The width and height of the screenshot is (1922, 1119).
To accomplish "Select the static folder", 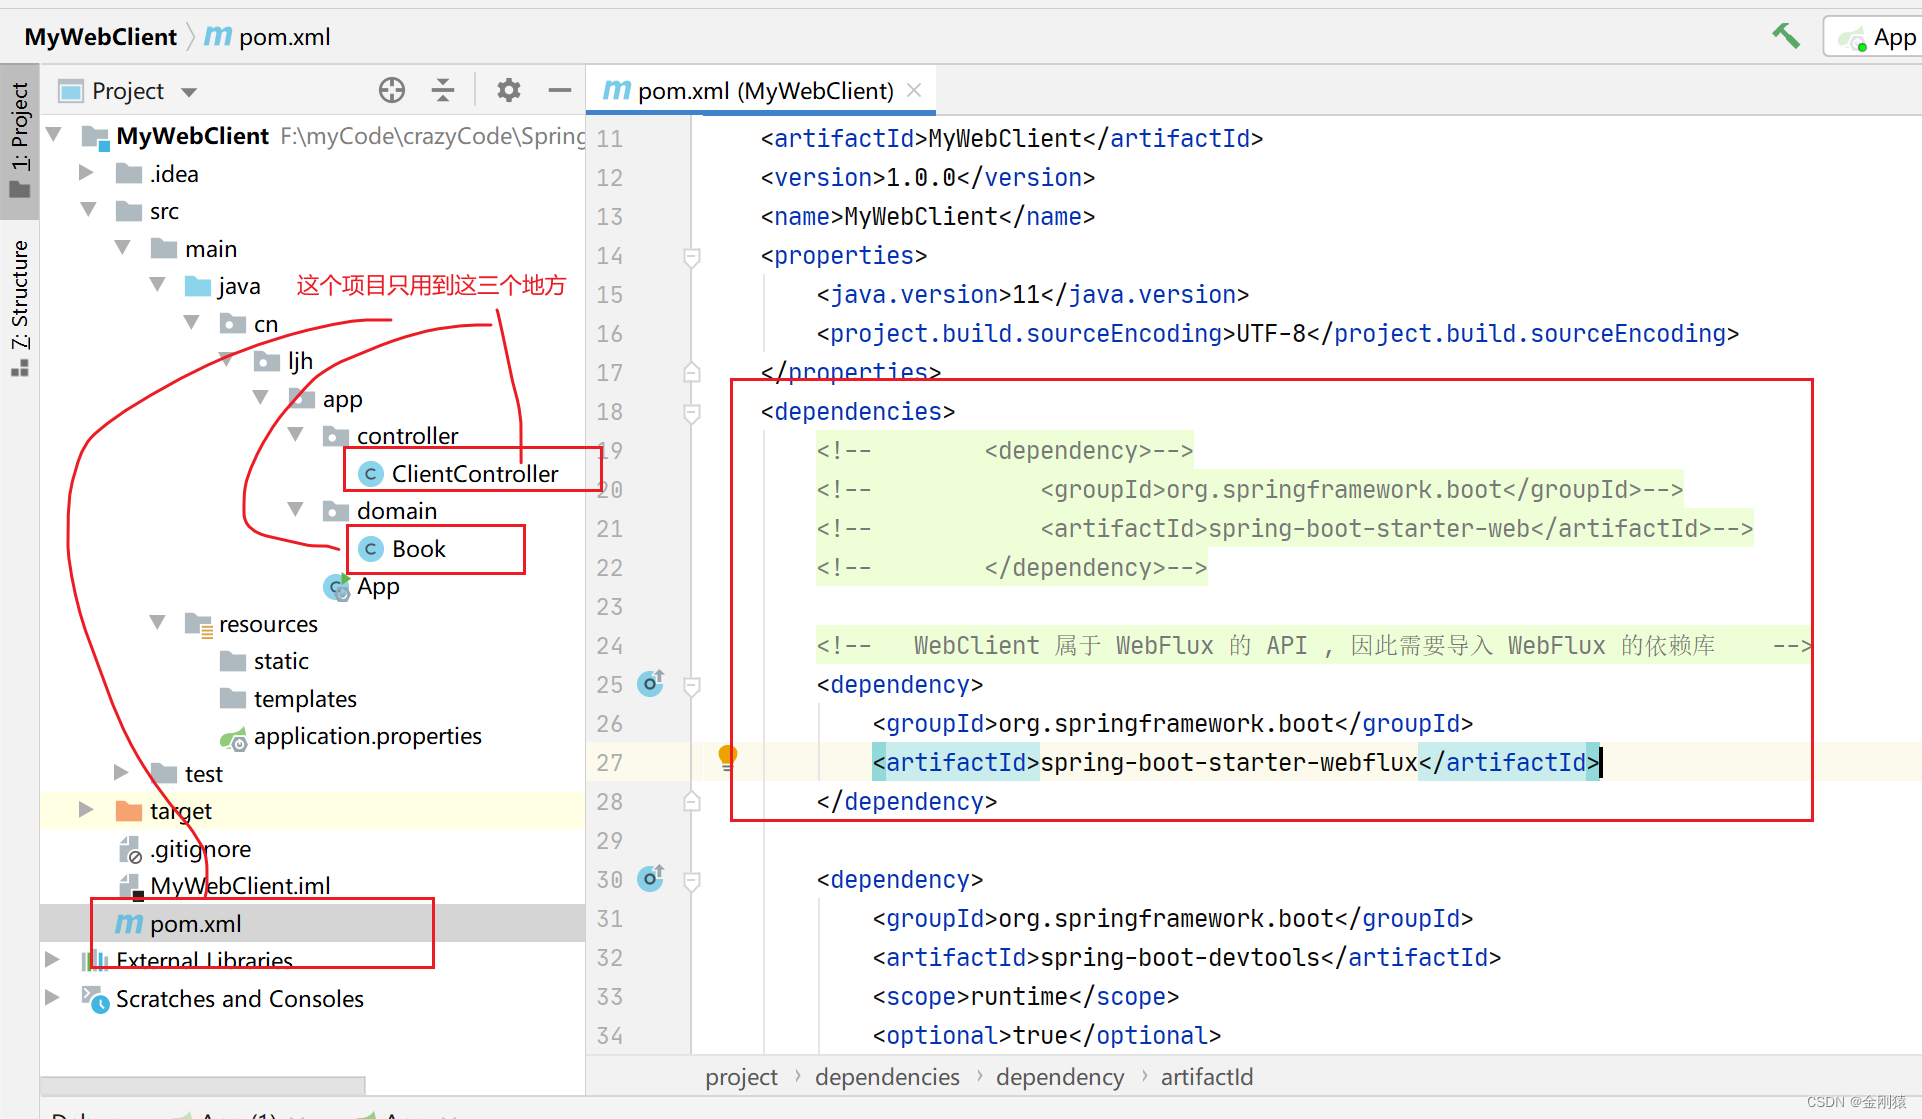I will pyautogui.click(x=264, y=661).
